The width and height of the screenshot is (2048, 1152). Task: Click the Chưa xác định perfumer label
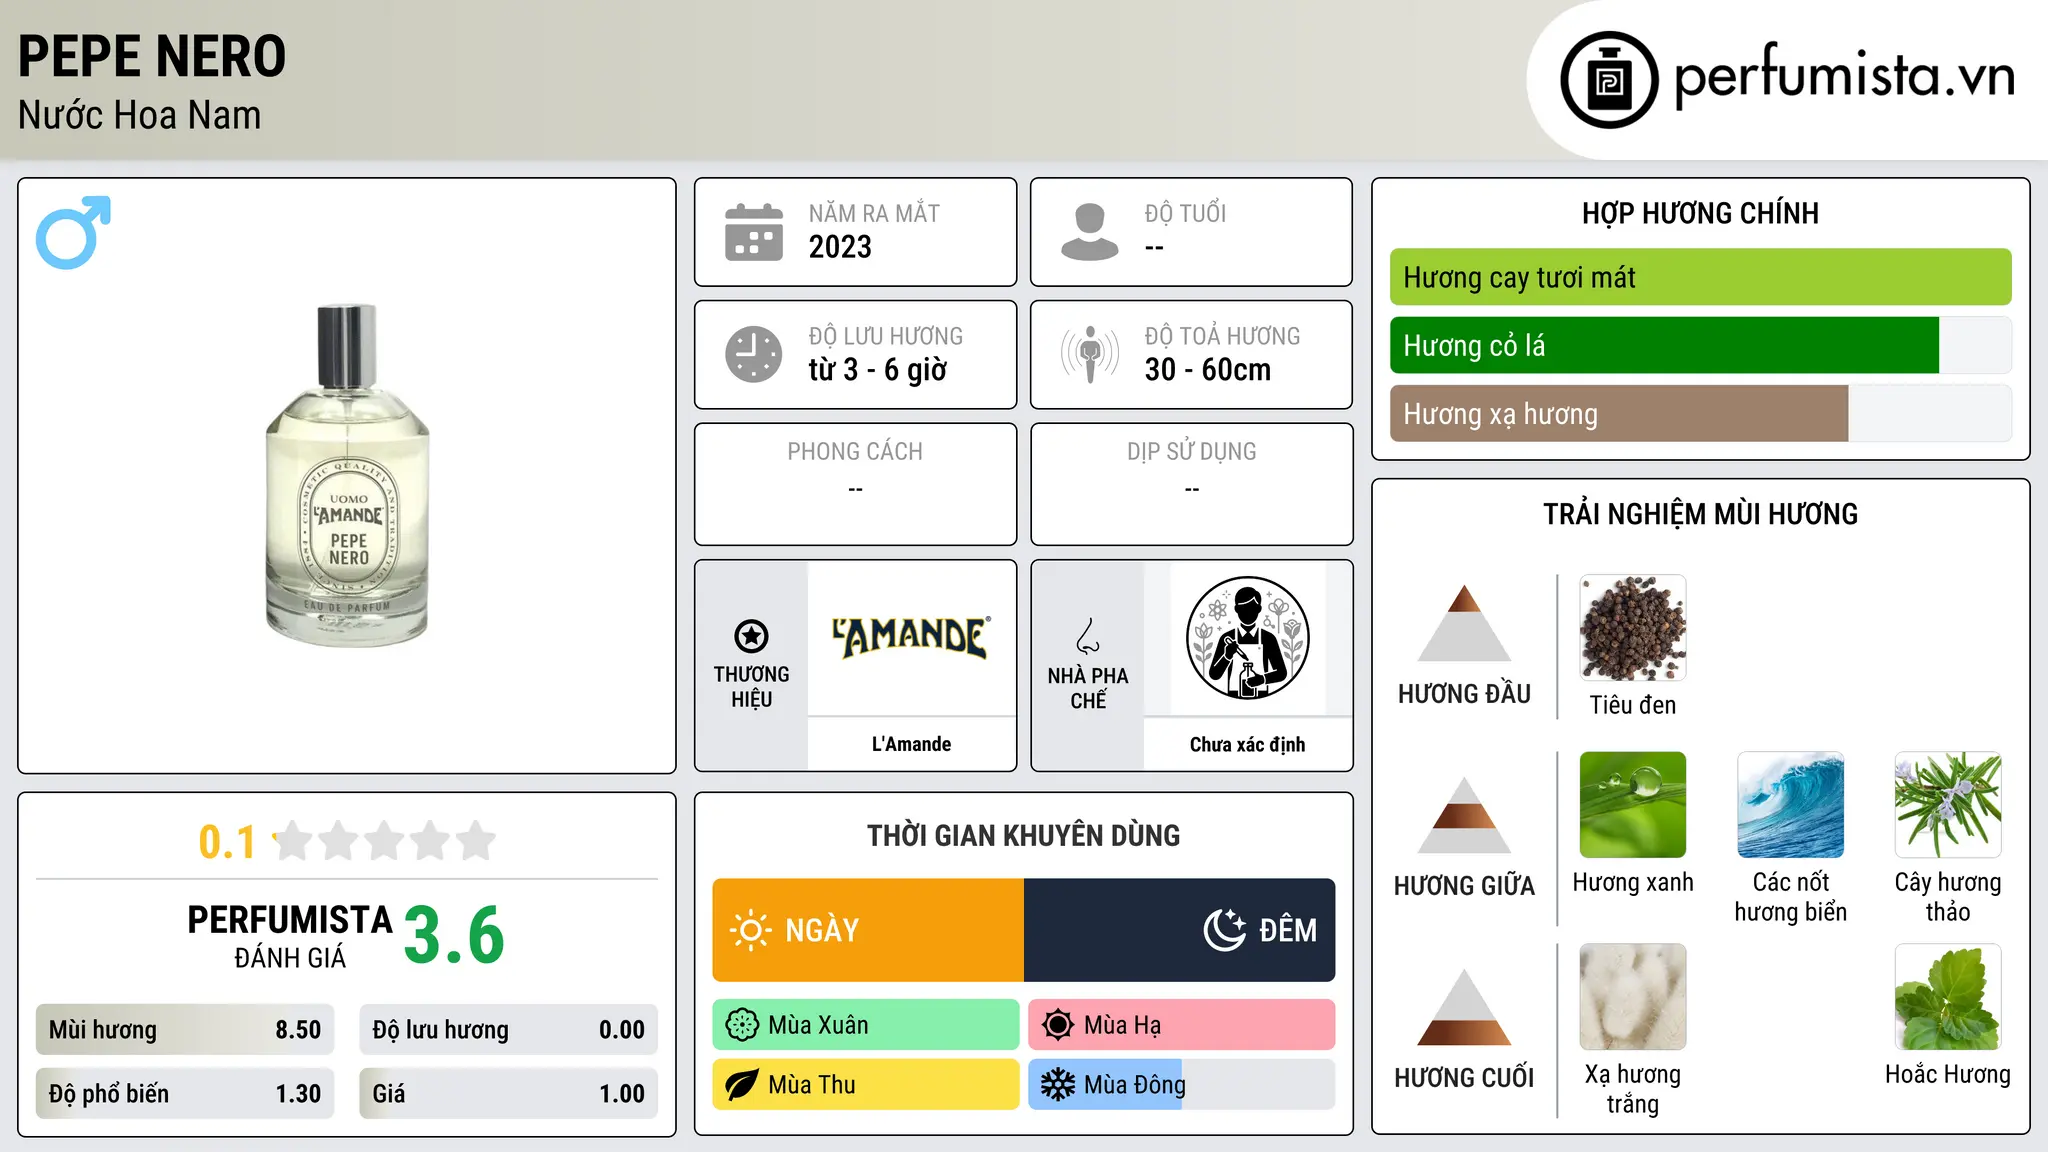click(x=1248, y=744)
